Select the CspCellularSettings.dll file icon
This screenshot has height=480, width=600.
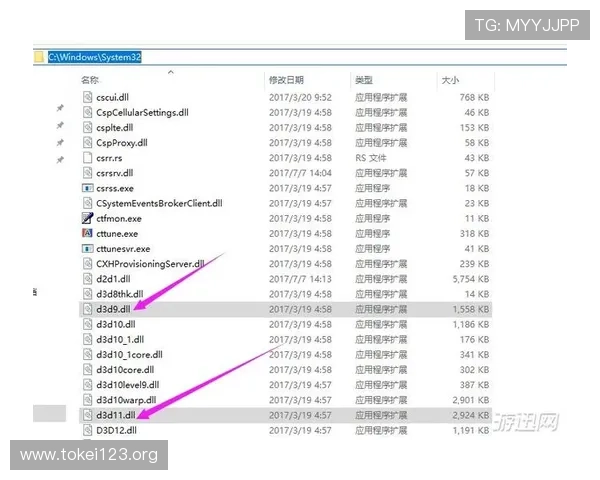(x=88, y=112)
